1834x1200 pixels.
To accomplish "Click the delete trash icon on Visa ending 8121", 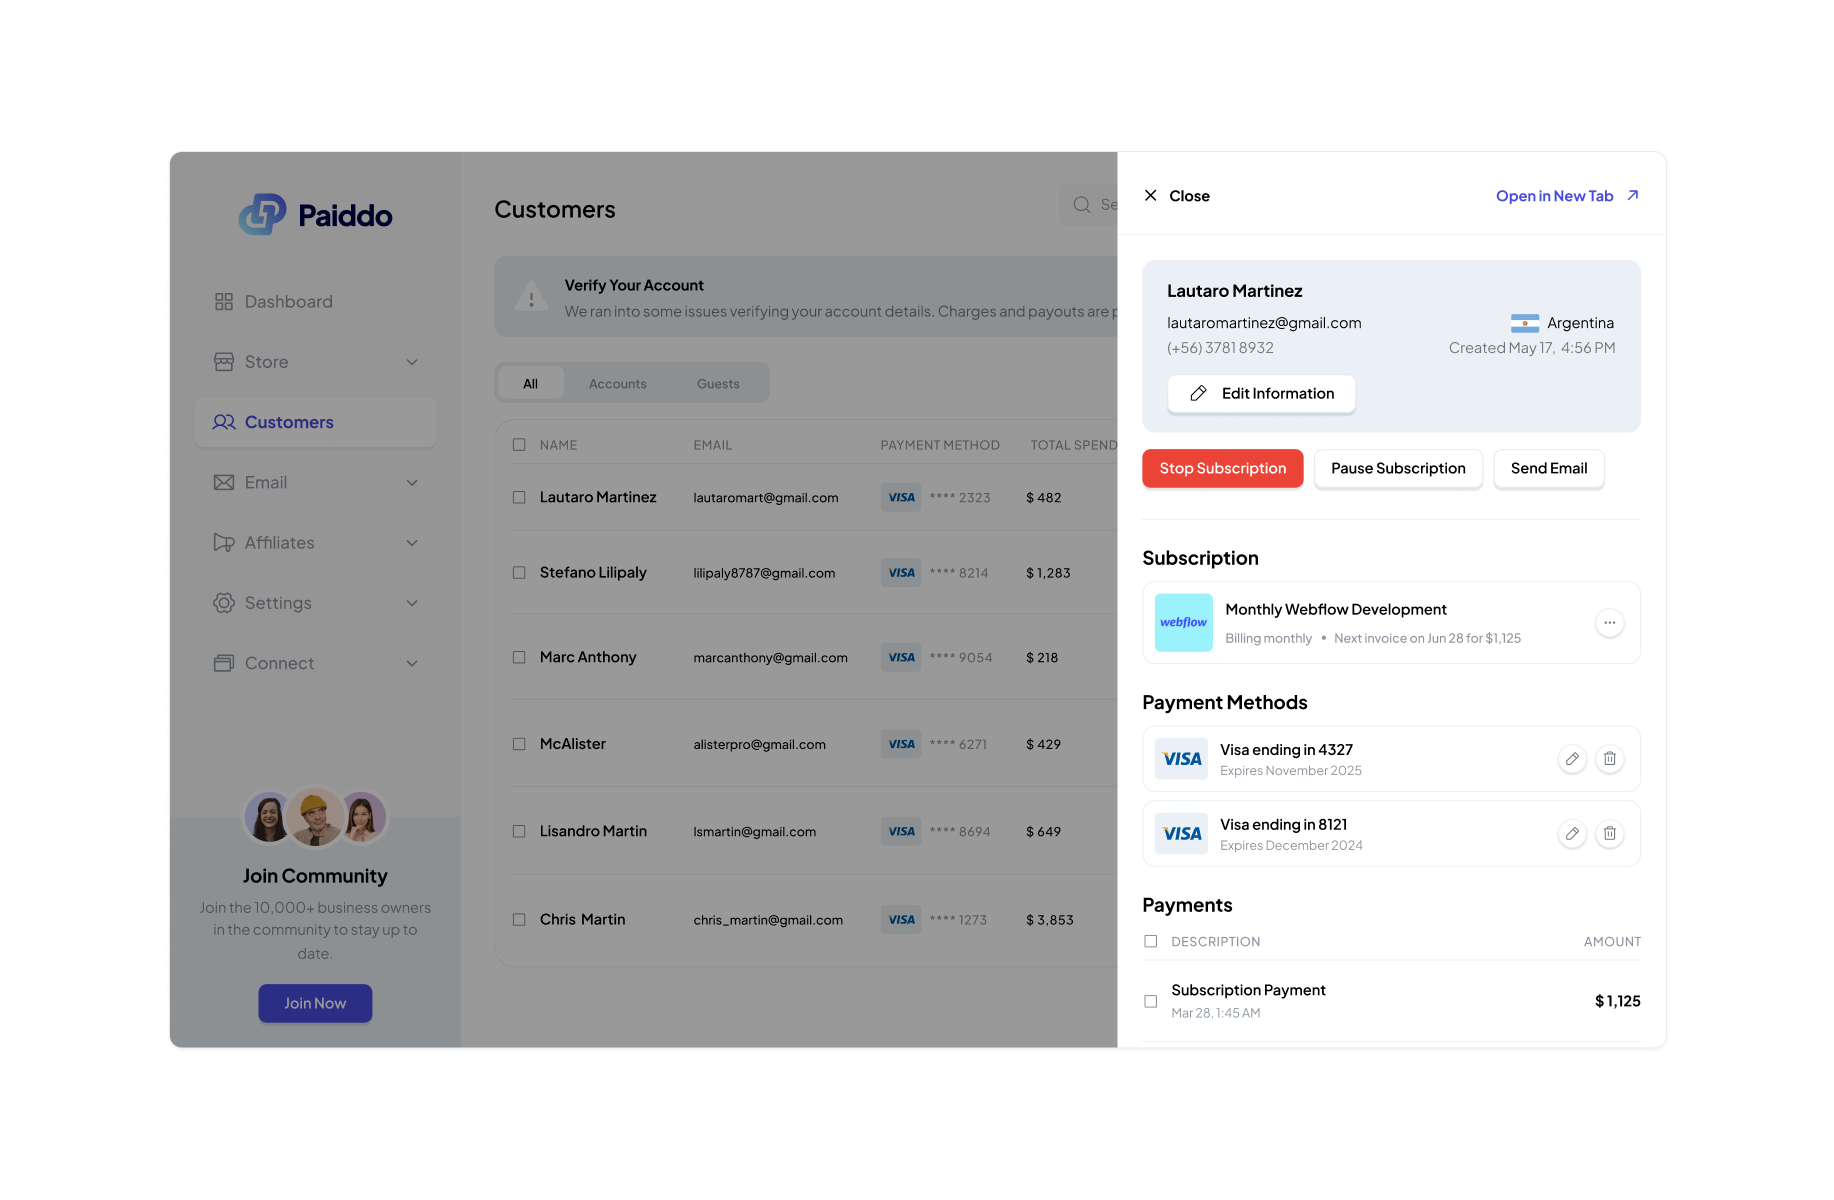I will [x=1610, y=833].
